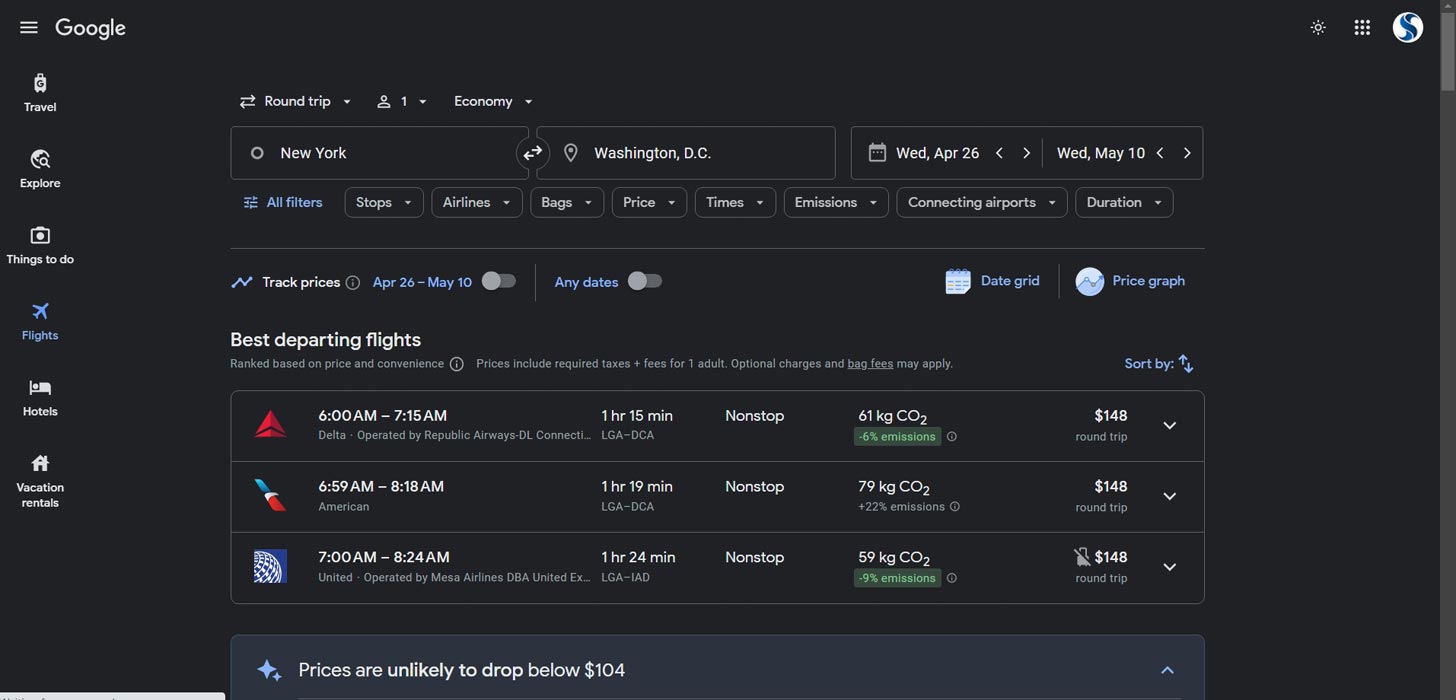1456x700 pixels.
Task: Open the Google apps grid
Action: (x=1362, y=28)
